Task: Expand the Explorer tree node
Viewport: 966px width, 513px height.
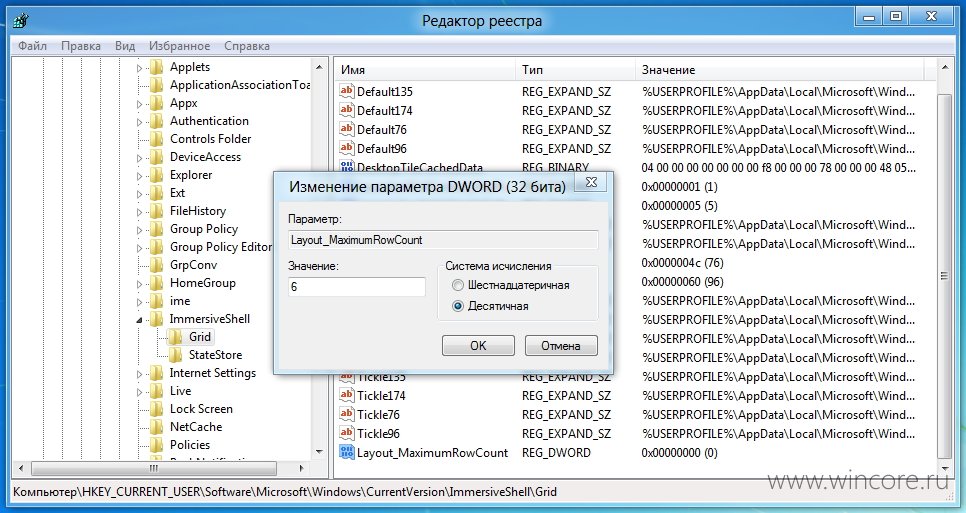Action: 139,176
